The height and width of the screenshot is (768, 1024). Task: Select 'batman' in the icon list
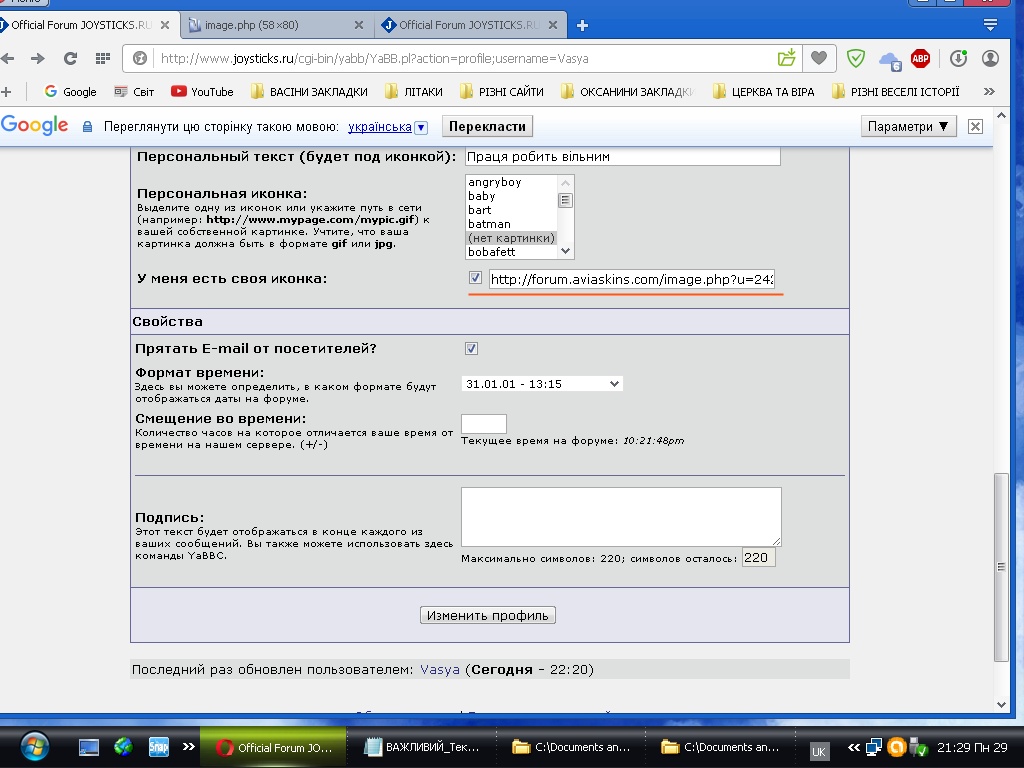[489, 224]
